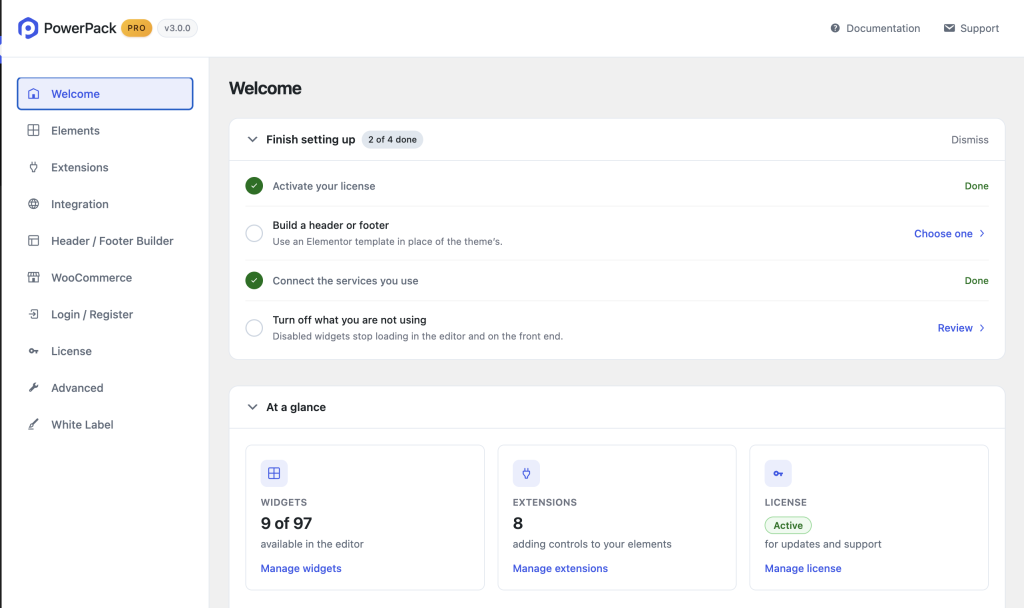Check the Build a header or footer circle
Screen dimensions: 1024x608
254,233
